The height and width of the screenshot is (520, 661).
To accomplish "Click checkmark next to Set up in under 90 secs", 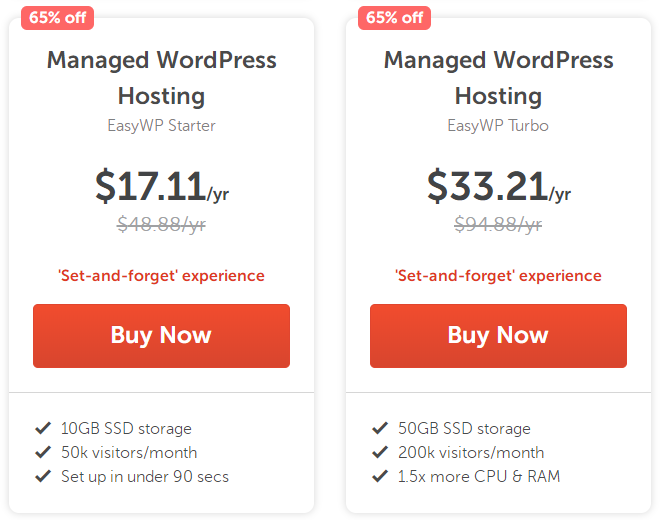I will pyautogui.click(x=43, y=476).
